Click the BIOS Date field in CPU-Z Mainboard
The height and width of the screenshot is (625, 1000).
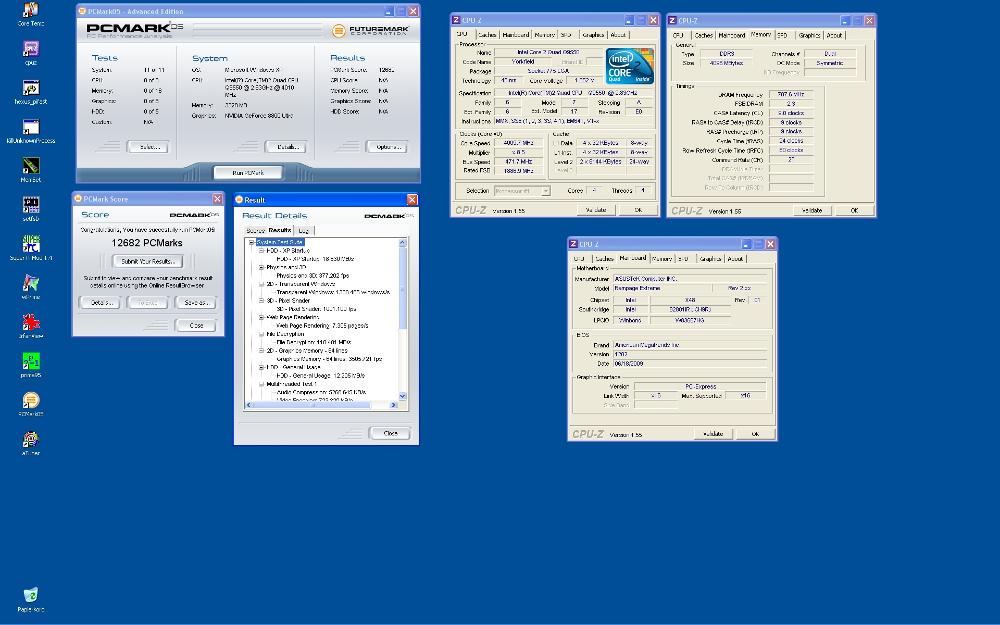click(689, 364)
